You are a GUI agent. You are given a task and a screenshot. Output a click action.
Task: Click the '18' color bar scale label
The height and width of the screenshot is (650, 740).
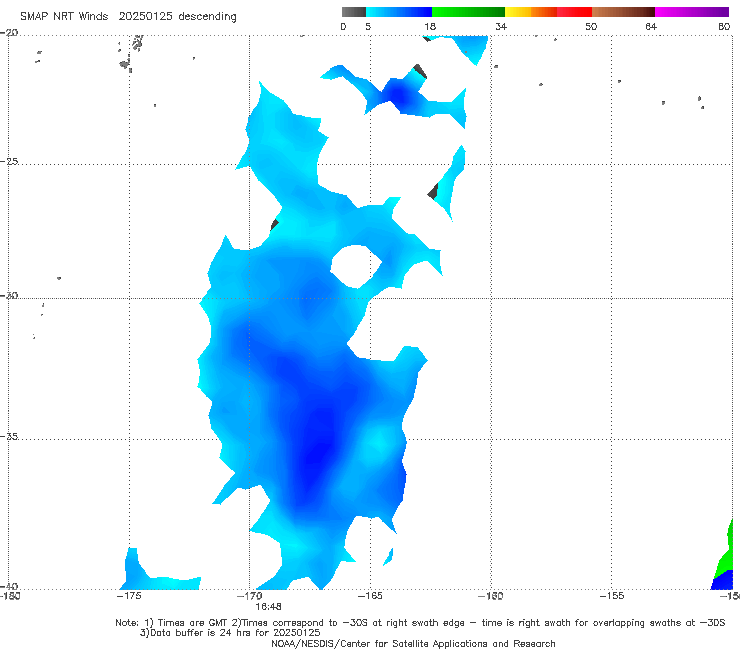tap(430, 26)
